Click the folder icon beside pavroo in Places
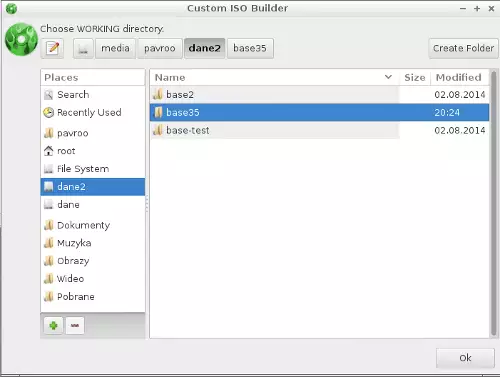This screenshot has width=500, height=377. [x=49, y=133]
